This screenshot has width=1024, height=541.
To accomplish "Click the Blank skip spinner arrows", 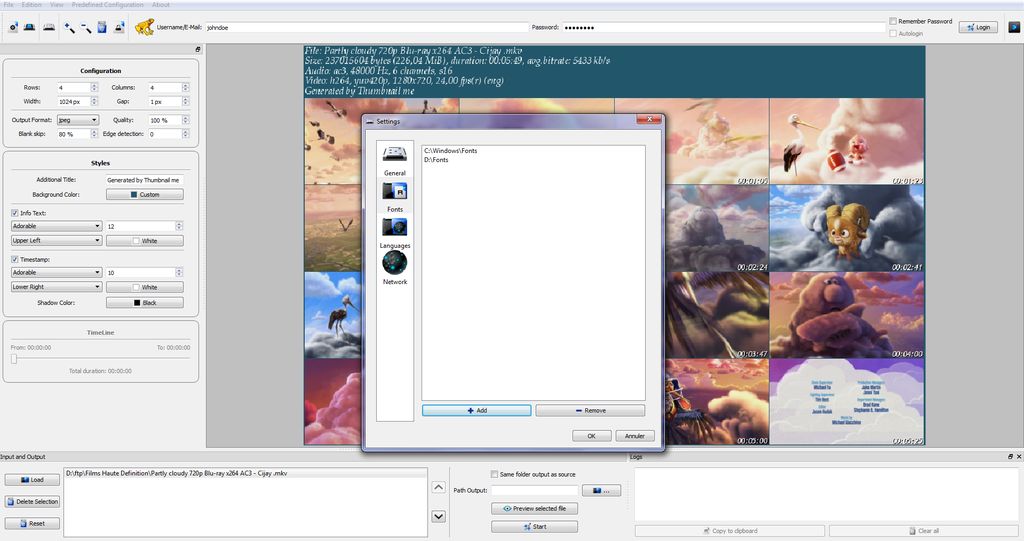I will pyautogui.click(x=94, y=134).
